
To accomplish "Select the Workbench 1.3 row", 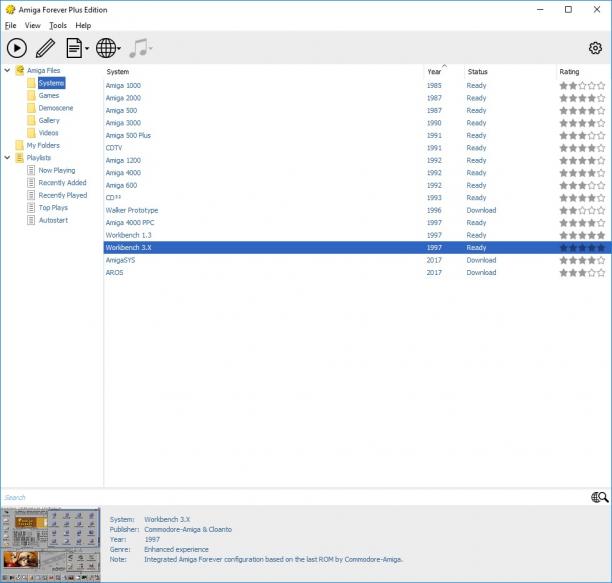I will click(357, 235).
